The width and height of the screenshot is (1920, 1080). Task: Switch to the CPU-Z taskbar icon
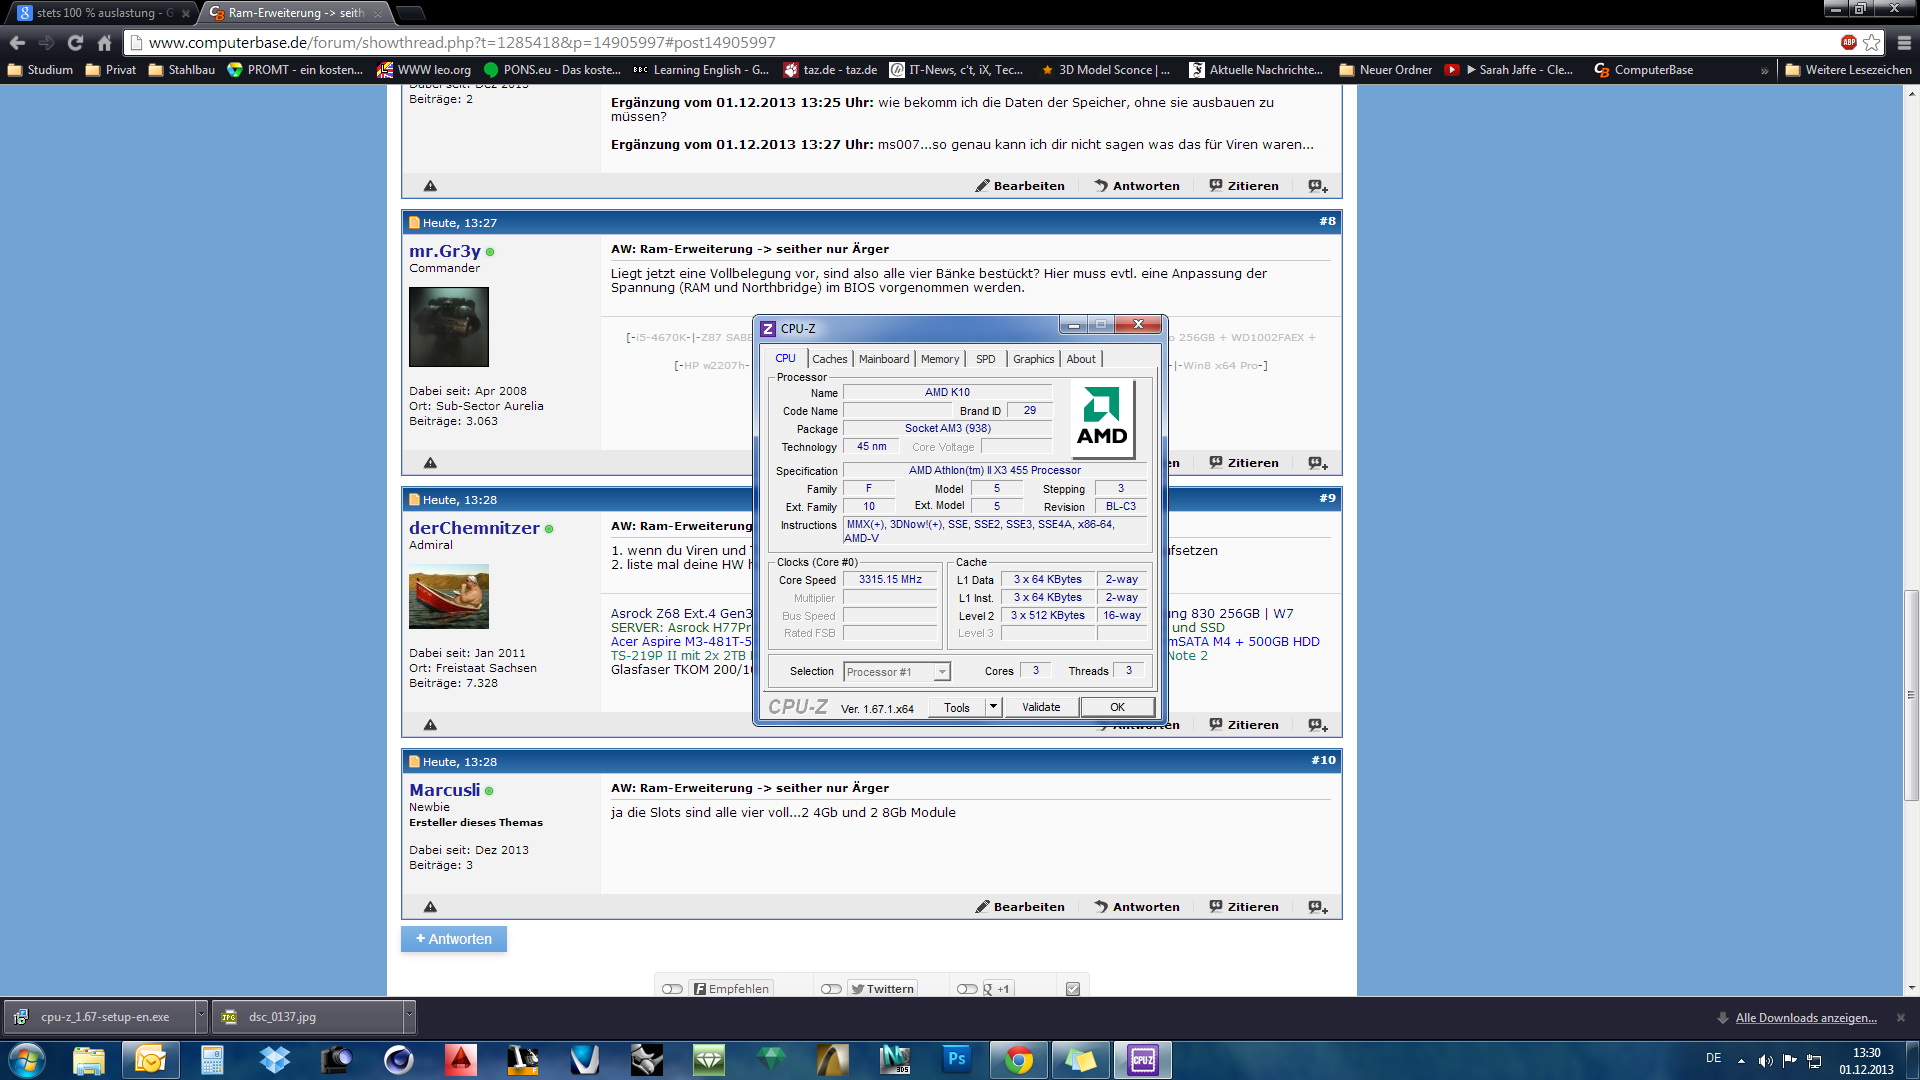(1142, 1060)
